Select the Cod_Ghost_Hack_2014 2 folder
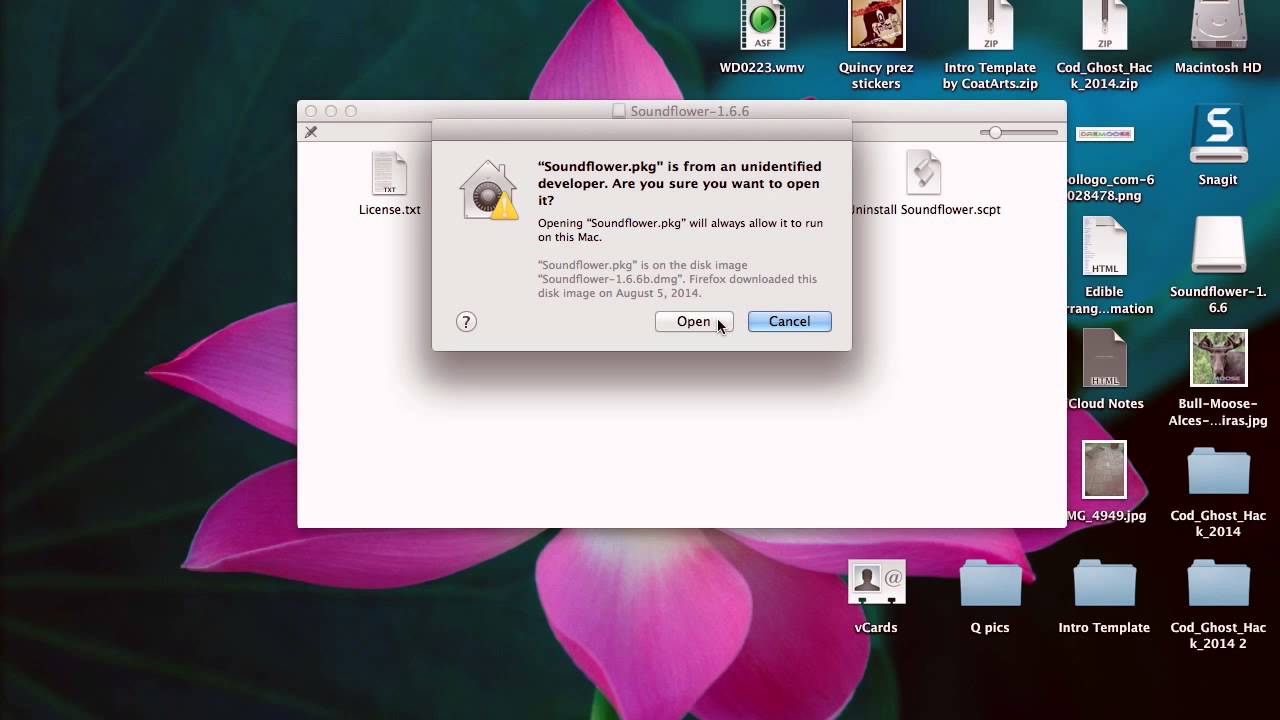 [x=1218, y=583]
